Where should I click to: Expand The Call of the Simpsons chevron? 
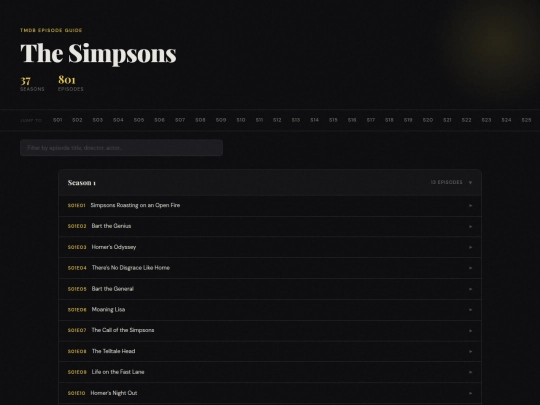tap(470, 331)
